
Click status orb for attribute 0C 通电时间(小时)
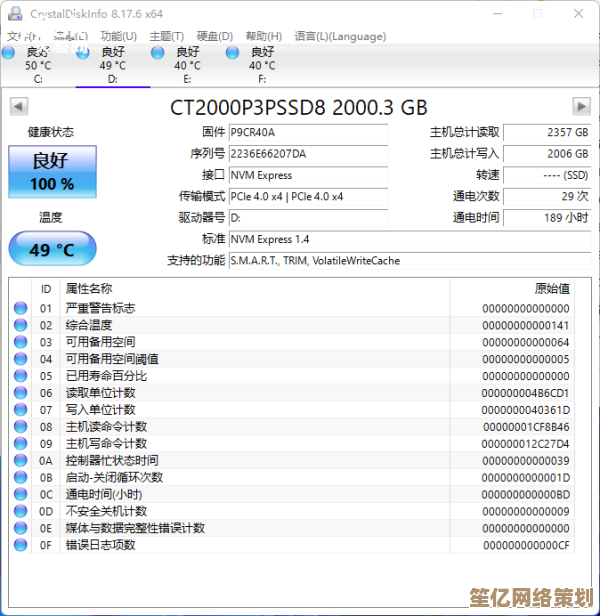click(x=20, y=494)
